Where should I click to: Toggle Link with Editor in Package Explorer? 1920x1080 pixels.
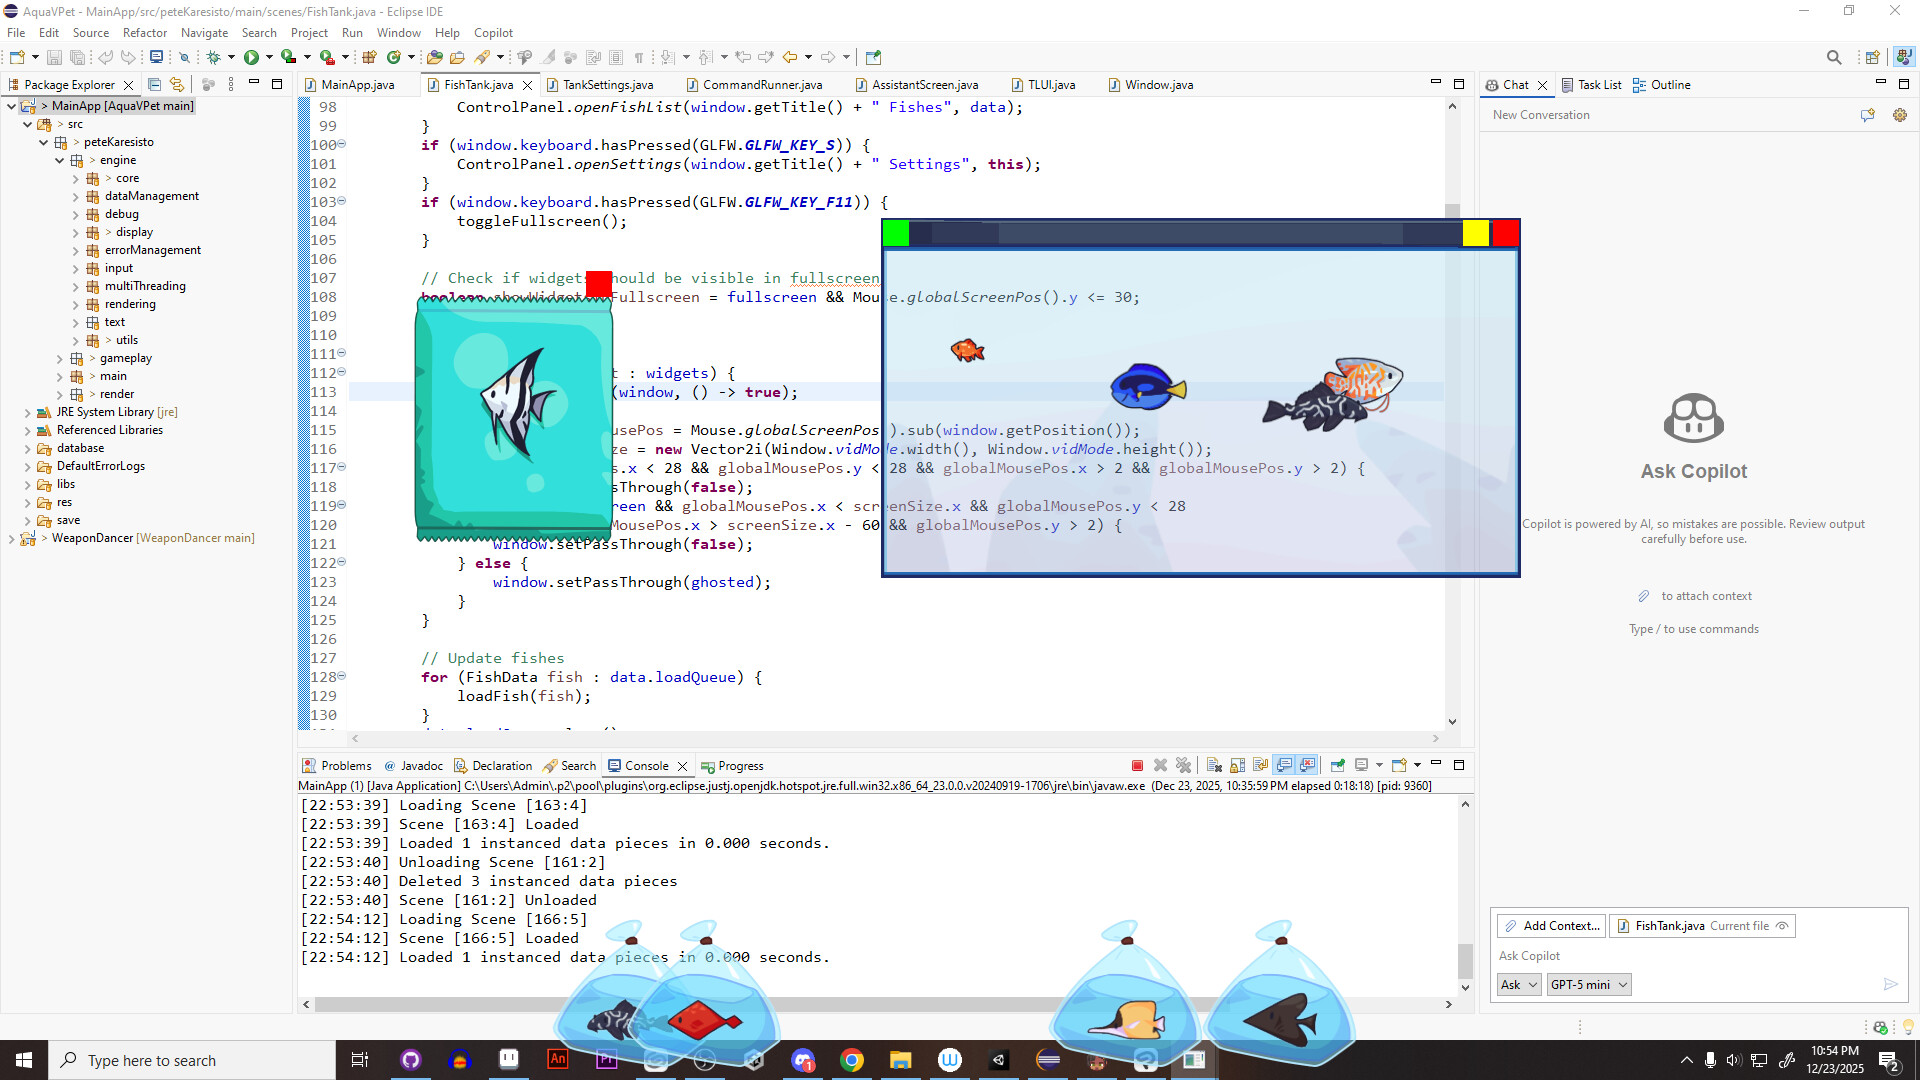pos(177,85)
